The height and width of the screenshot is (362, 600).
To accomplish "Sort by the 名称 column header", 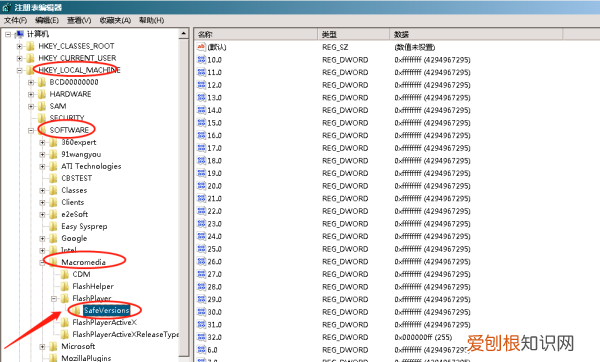I will coord(256,34).
